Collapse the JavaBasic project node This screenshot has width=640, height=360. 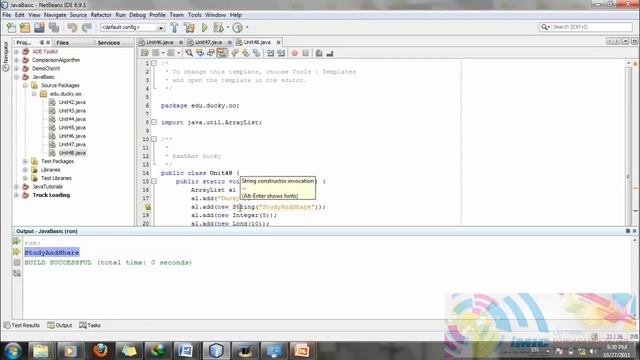16,77
